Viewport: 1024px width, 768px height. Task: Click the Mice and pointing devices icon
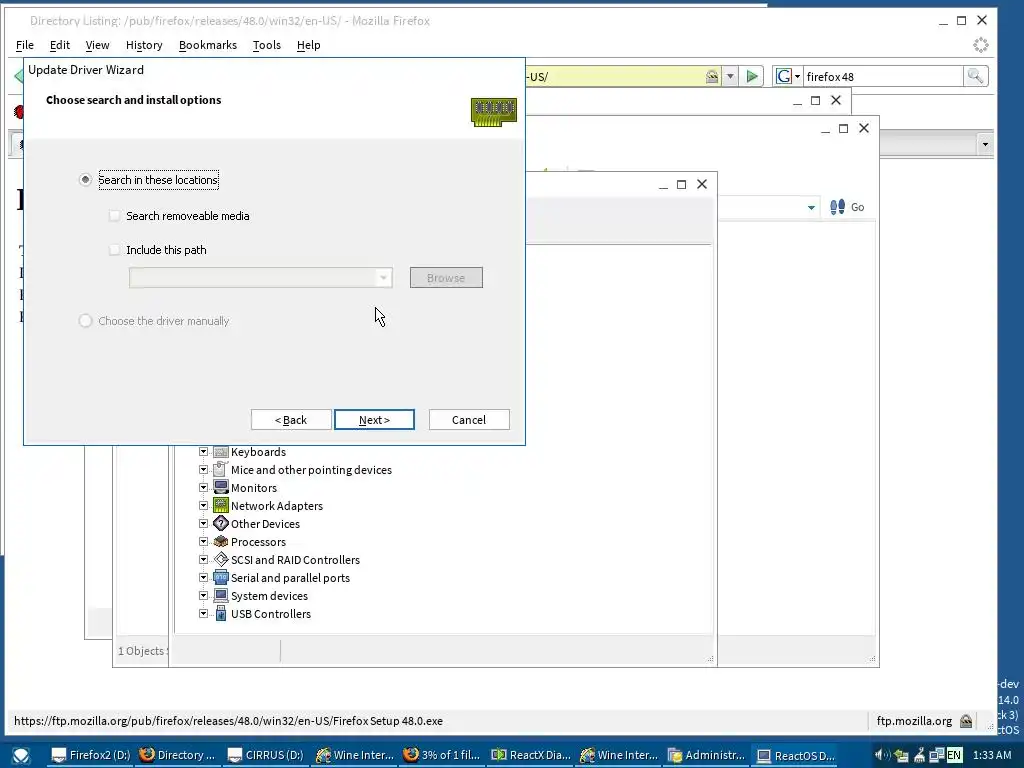pyautogui.click(x=221, y=470)
